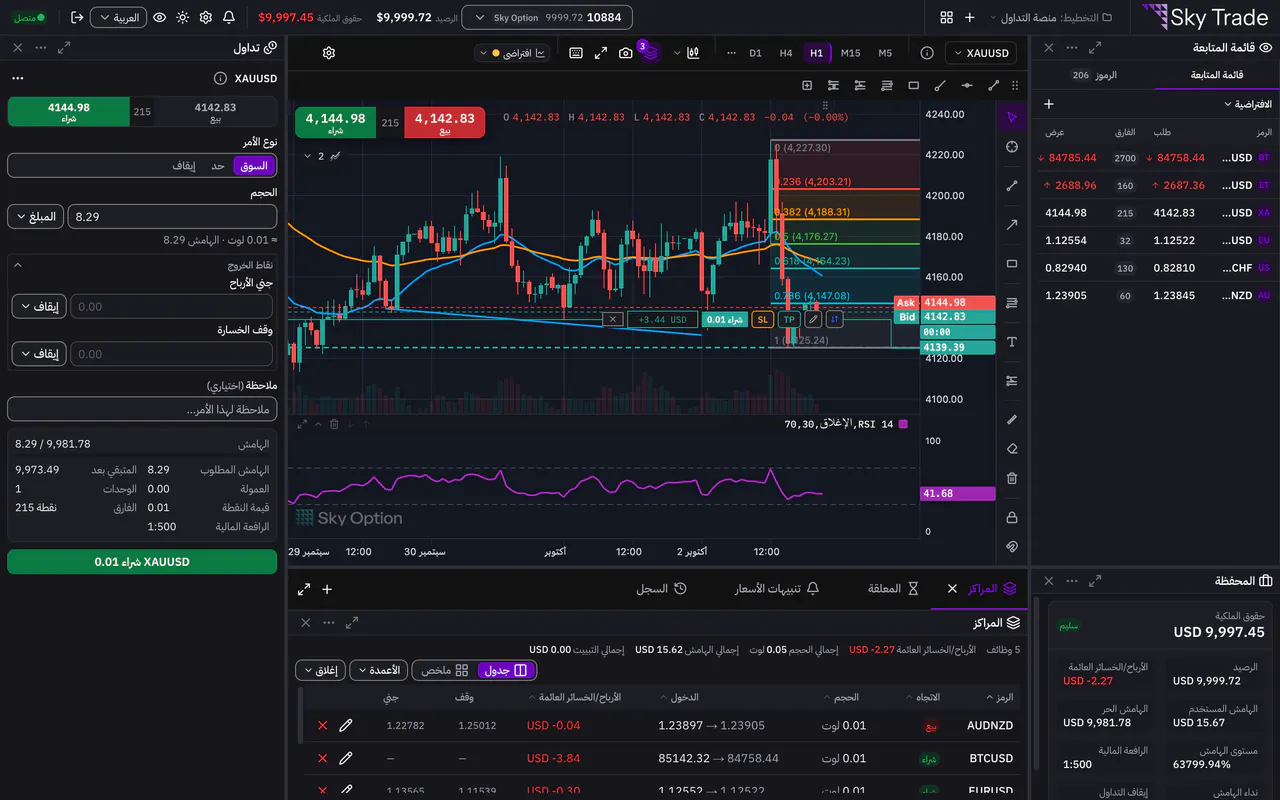This screenshot has width=1280, height=800.
Task: Switch positions view to جدول table
Action: 506,670
